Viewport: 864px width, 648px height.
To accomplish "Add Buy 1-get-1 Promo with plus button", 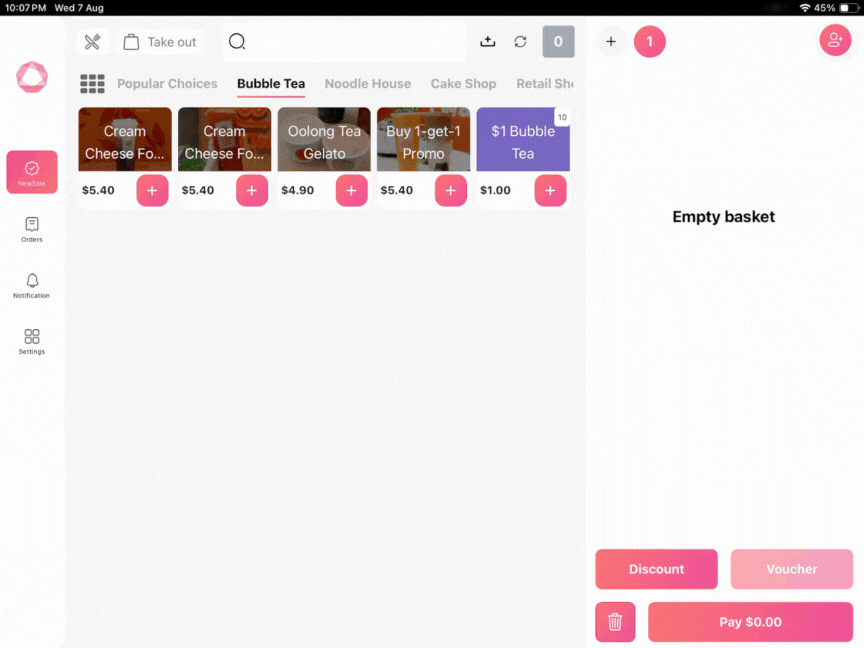I will [450, 190].
